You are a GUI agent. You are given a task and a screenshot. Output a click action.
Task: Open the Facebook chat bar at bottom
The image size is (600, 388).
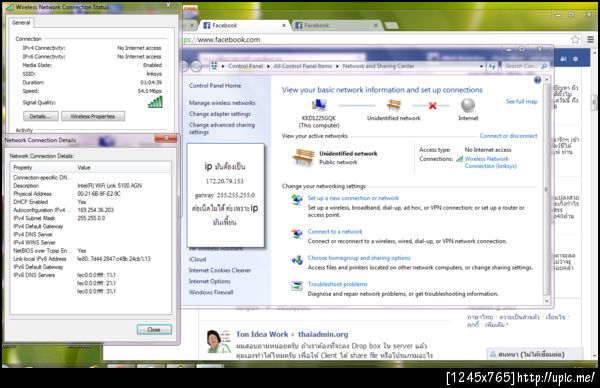click(535, 354)
